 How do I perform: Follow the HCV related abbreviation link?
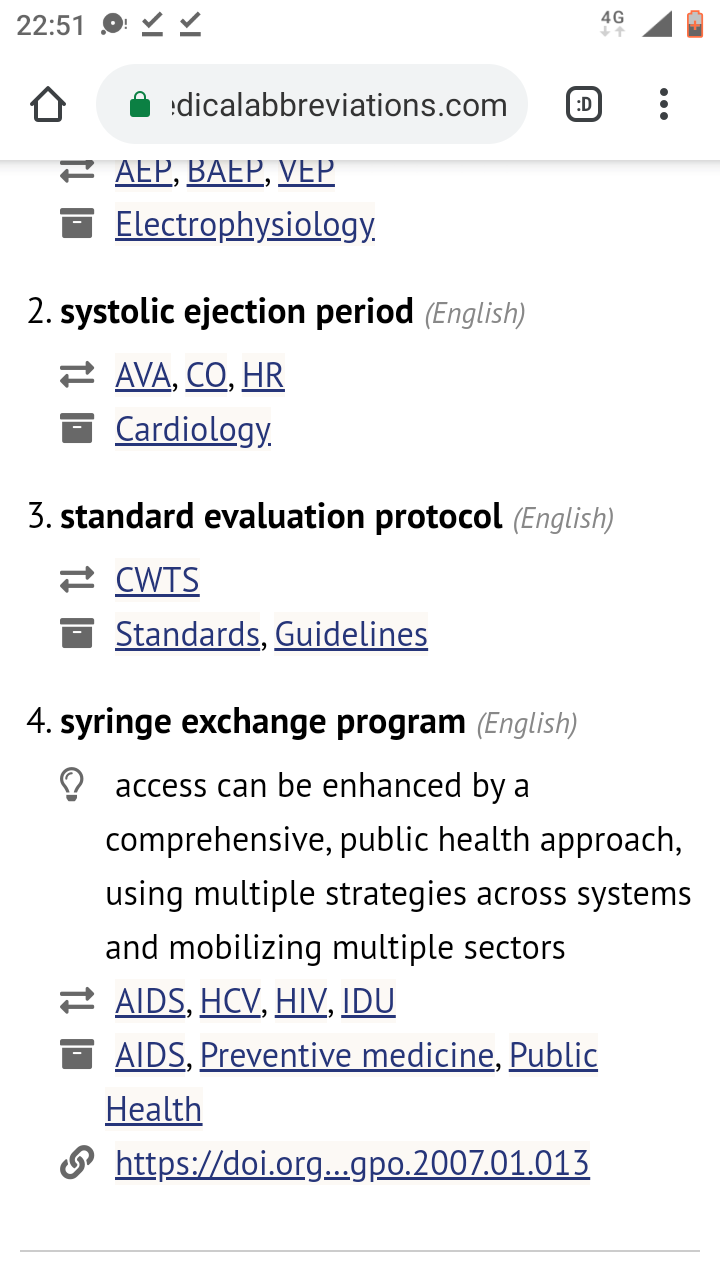coord(230,1001)
